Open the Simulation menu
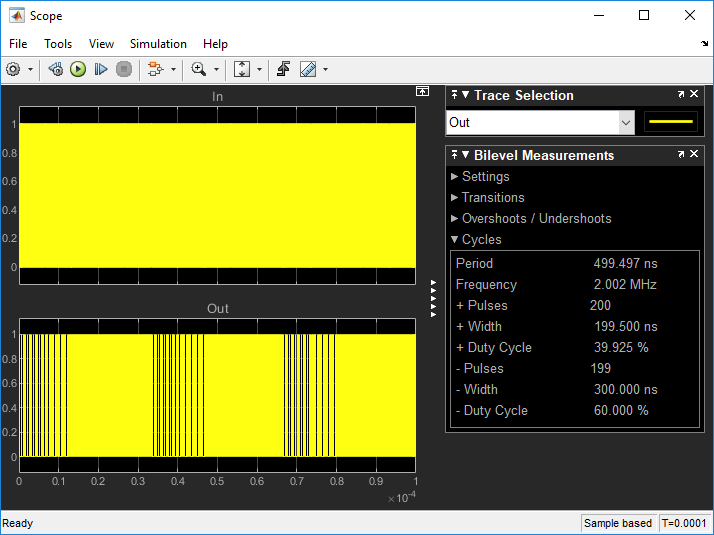The width and height of the screenshot is (714, 535). tap(158, 44)
